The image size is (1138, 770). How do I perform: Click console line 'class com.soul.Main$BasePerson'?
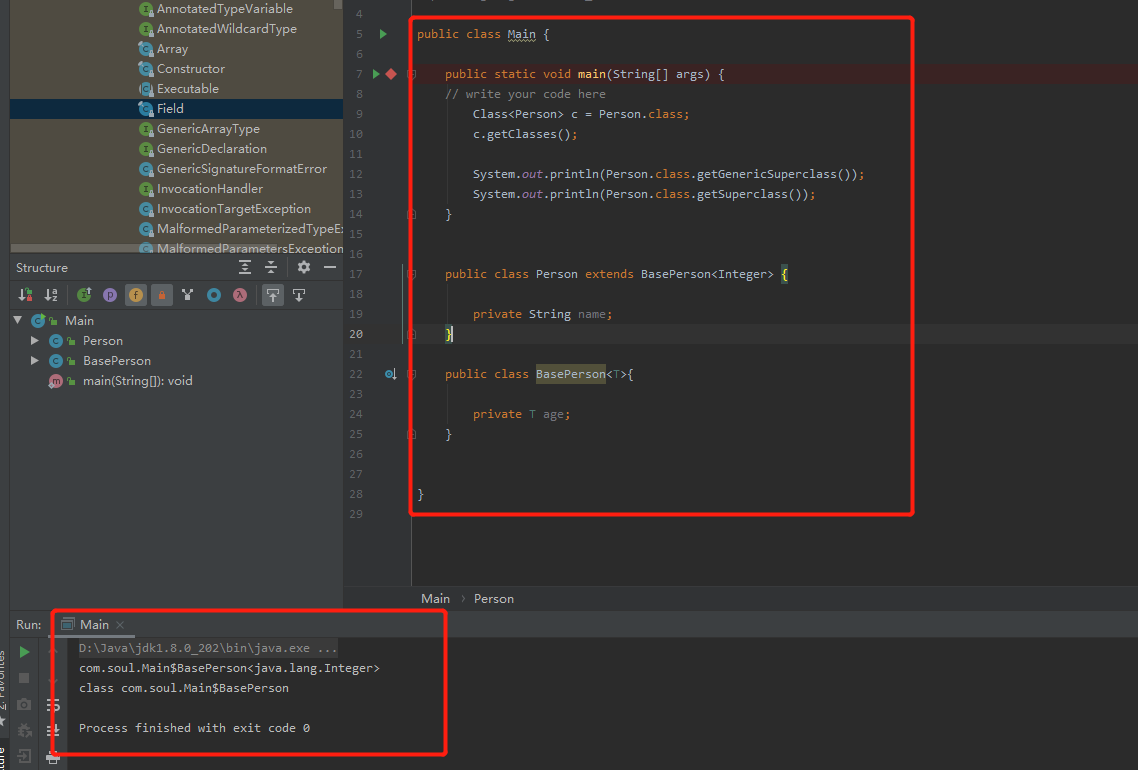[184, 688]
